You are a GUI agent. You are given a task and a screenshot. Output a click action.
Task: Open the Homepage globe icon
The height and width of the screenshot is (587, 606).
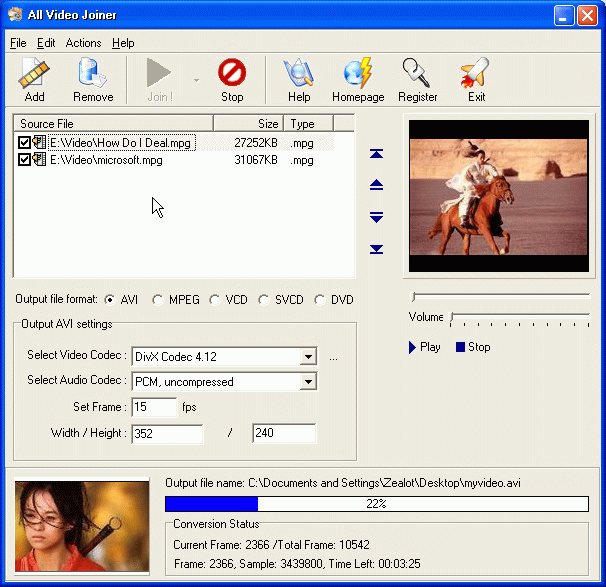click(357, 72)
